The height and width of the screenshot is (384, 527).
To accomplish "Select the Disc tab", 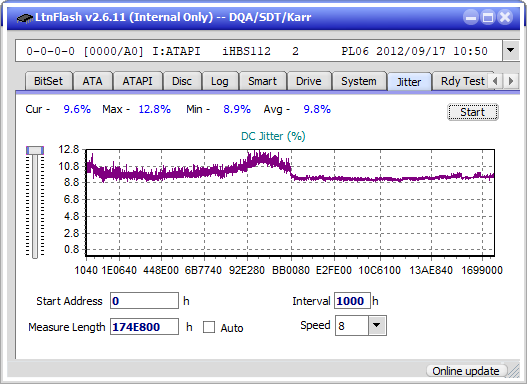I will [182, 81].
